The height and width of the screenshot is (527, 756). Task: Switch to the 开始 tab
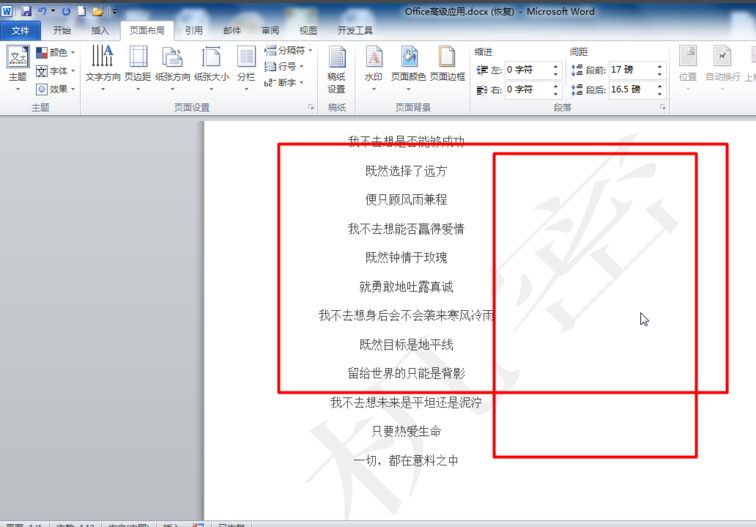(x=62, y=30)
